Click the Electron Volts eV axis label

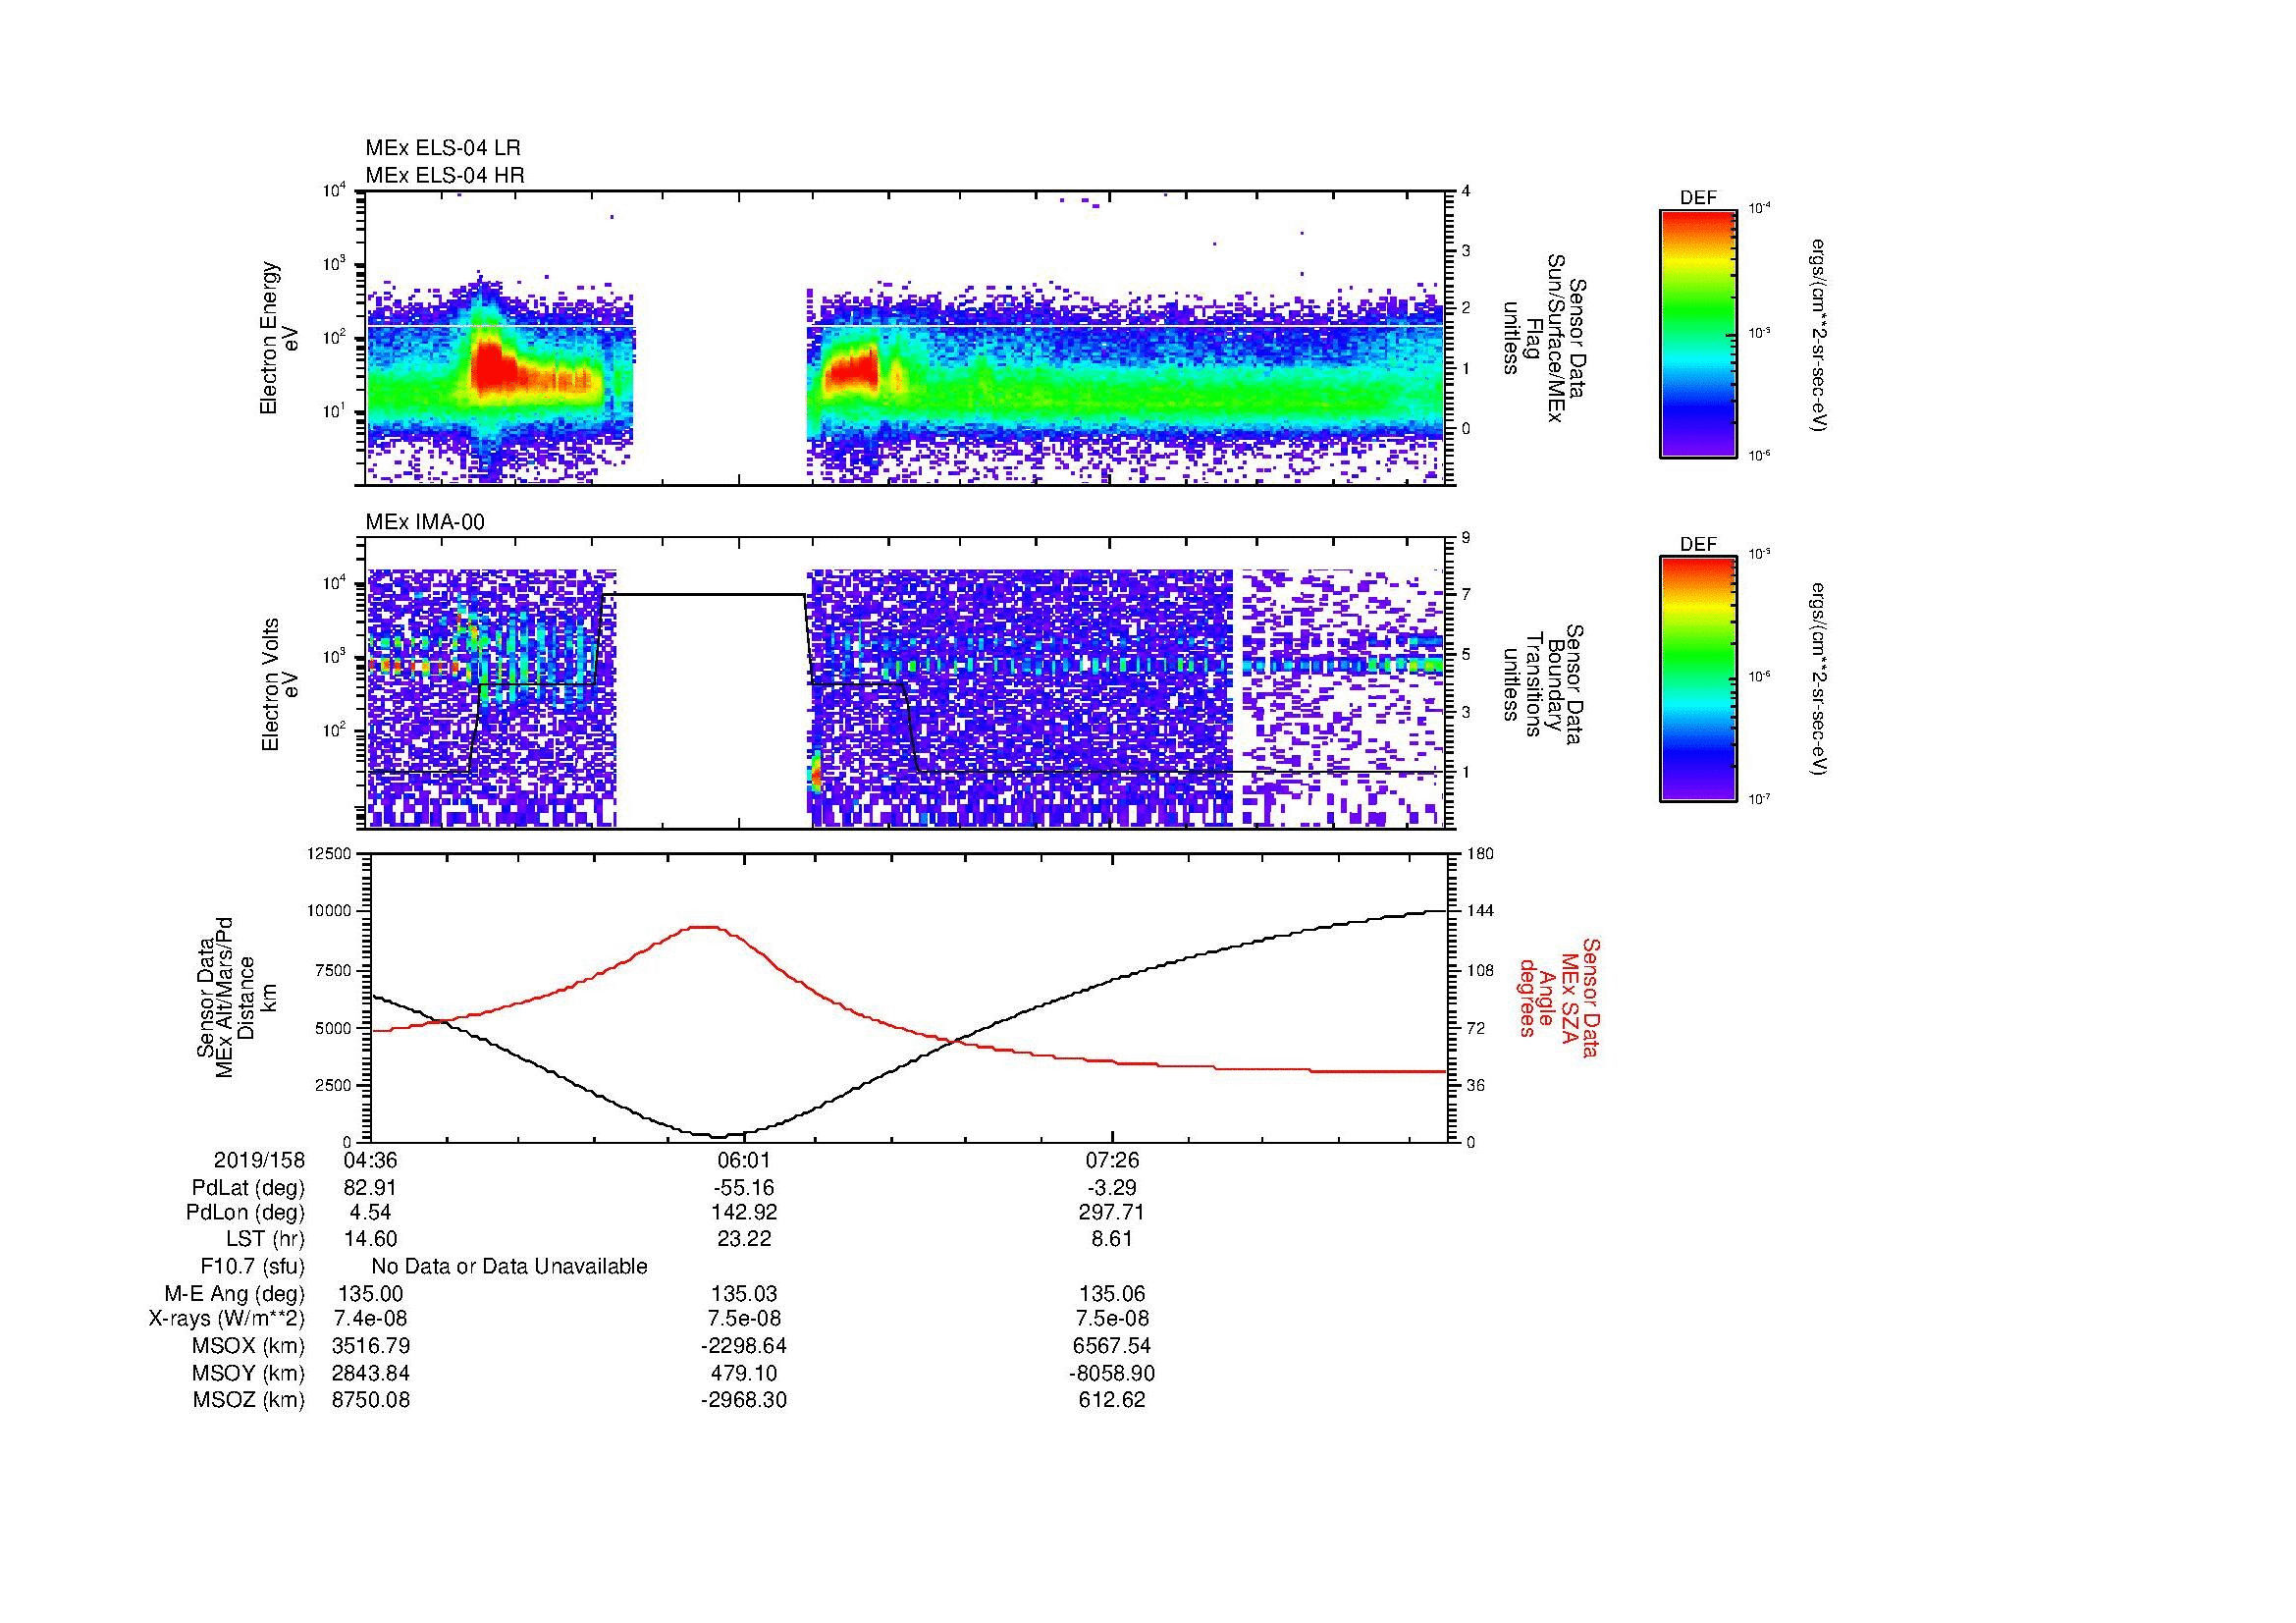(279, 684)
